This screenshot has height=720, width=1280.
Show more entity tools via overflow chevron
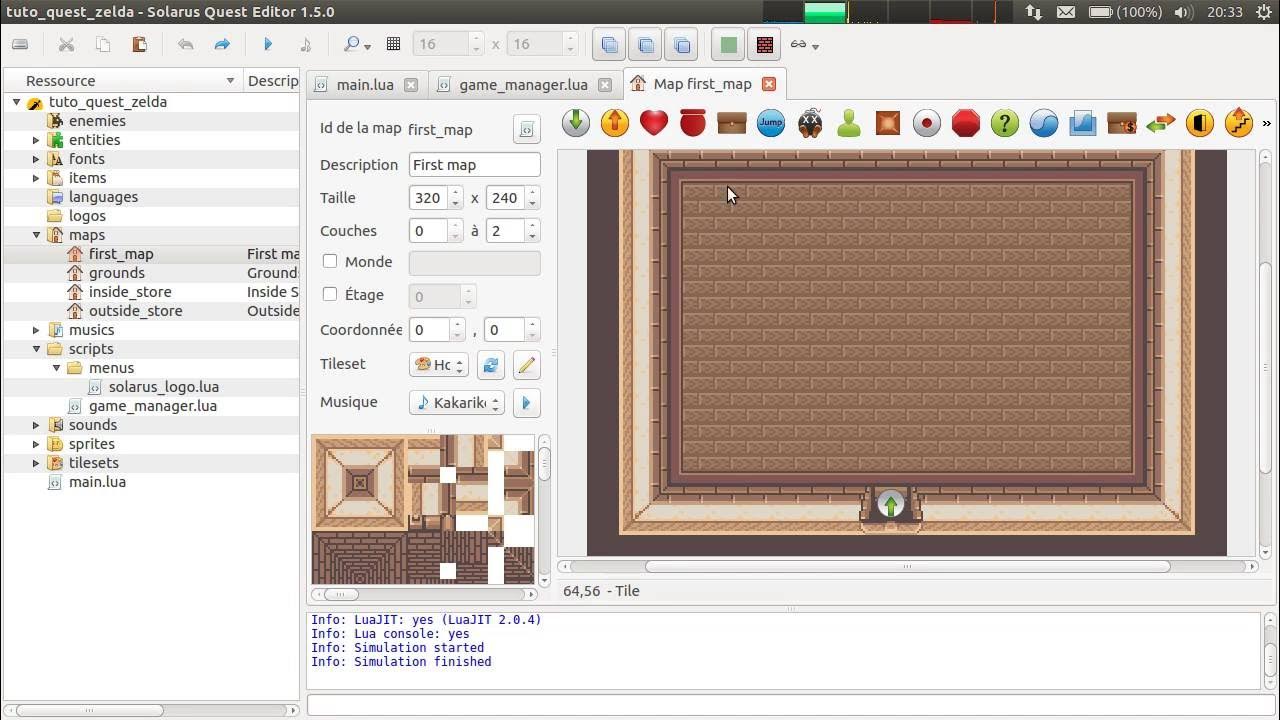tap(1267, 124)
